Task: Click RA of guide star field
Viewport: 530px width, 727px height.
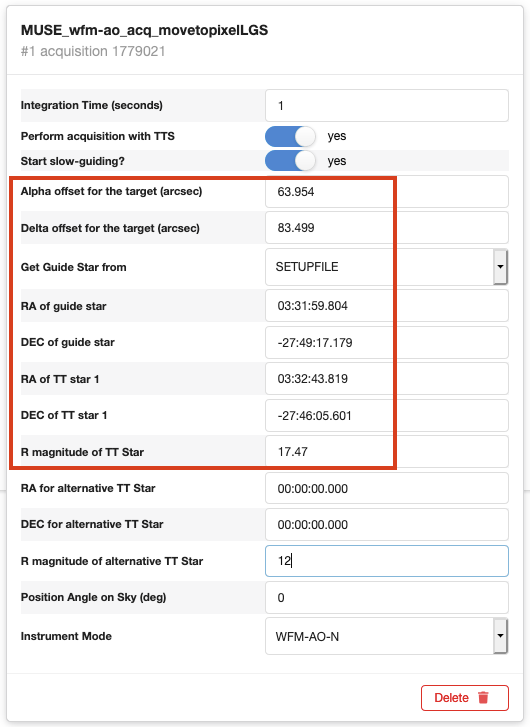Action: tap(387, 306)
